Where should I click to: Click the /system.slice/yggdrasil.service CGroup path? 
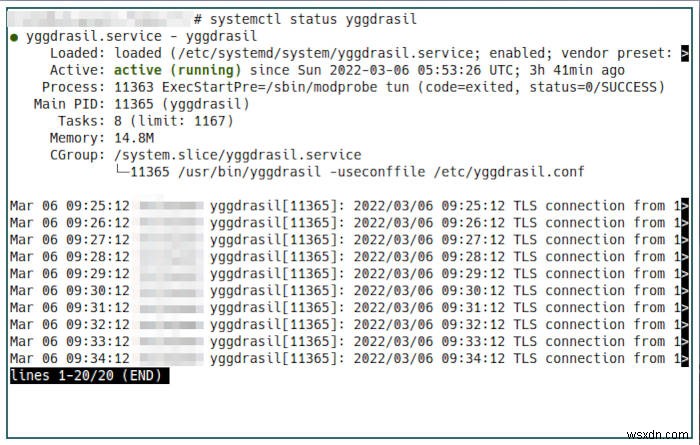click(237, 155)
